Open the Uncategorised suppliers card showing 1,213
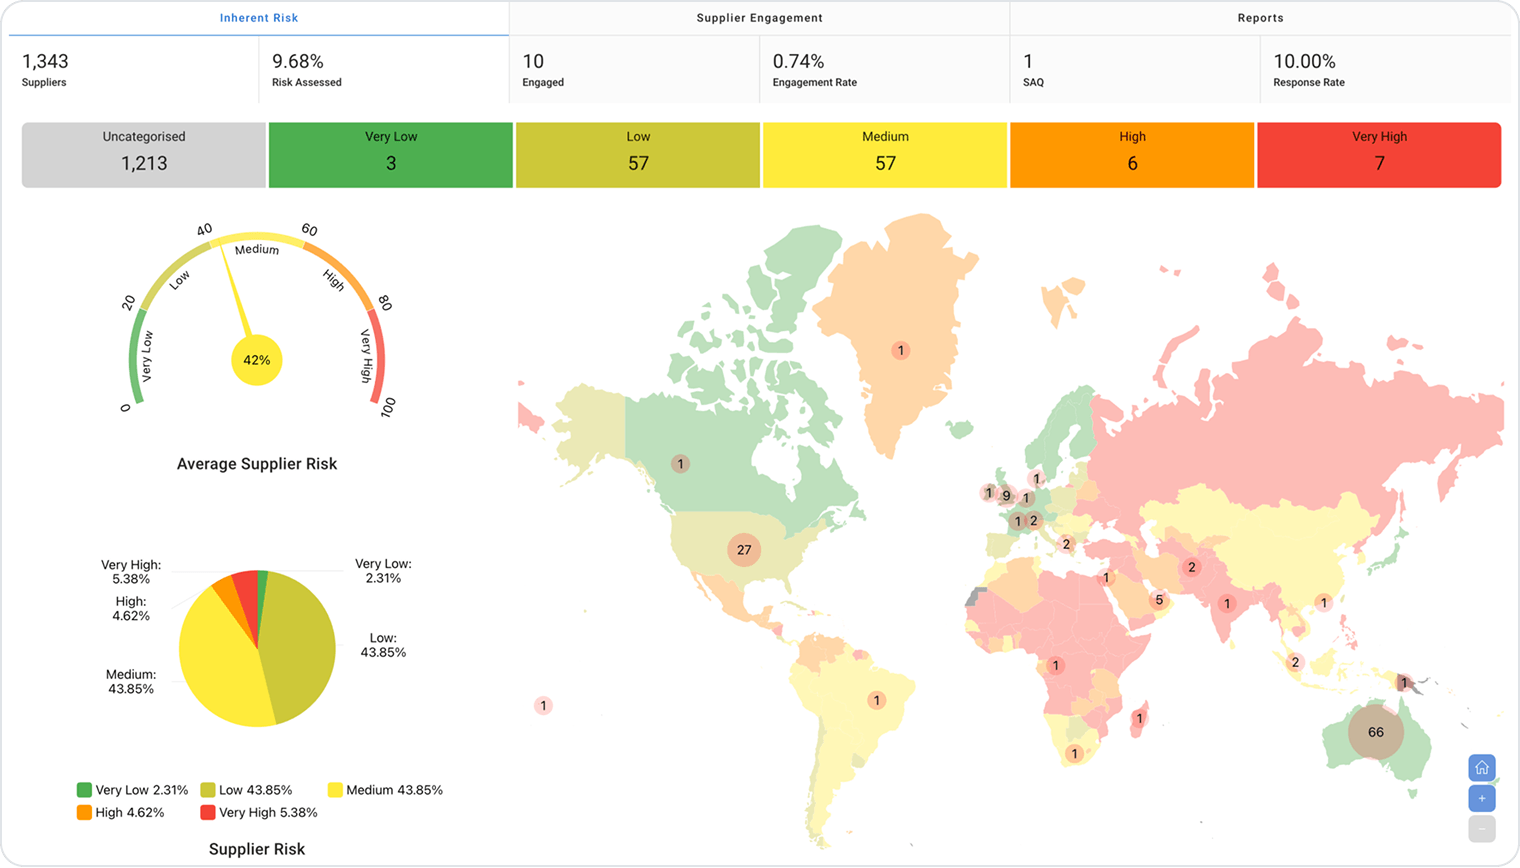Screen dimensions: 1520x868 pos(142,154)
